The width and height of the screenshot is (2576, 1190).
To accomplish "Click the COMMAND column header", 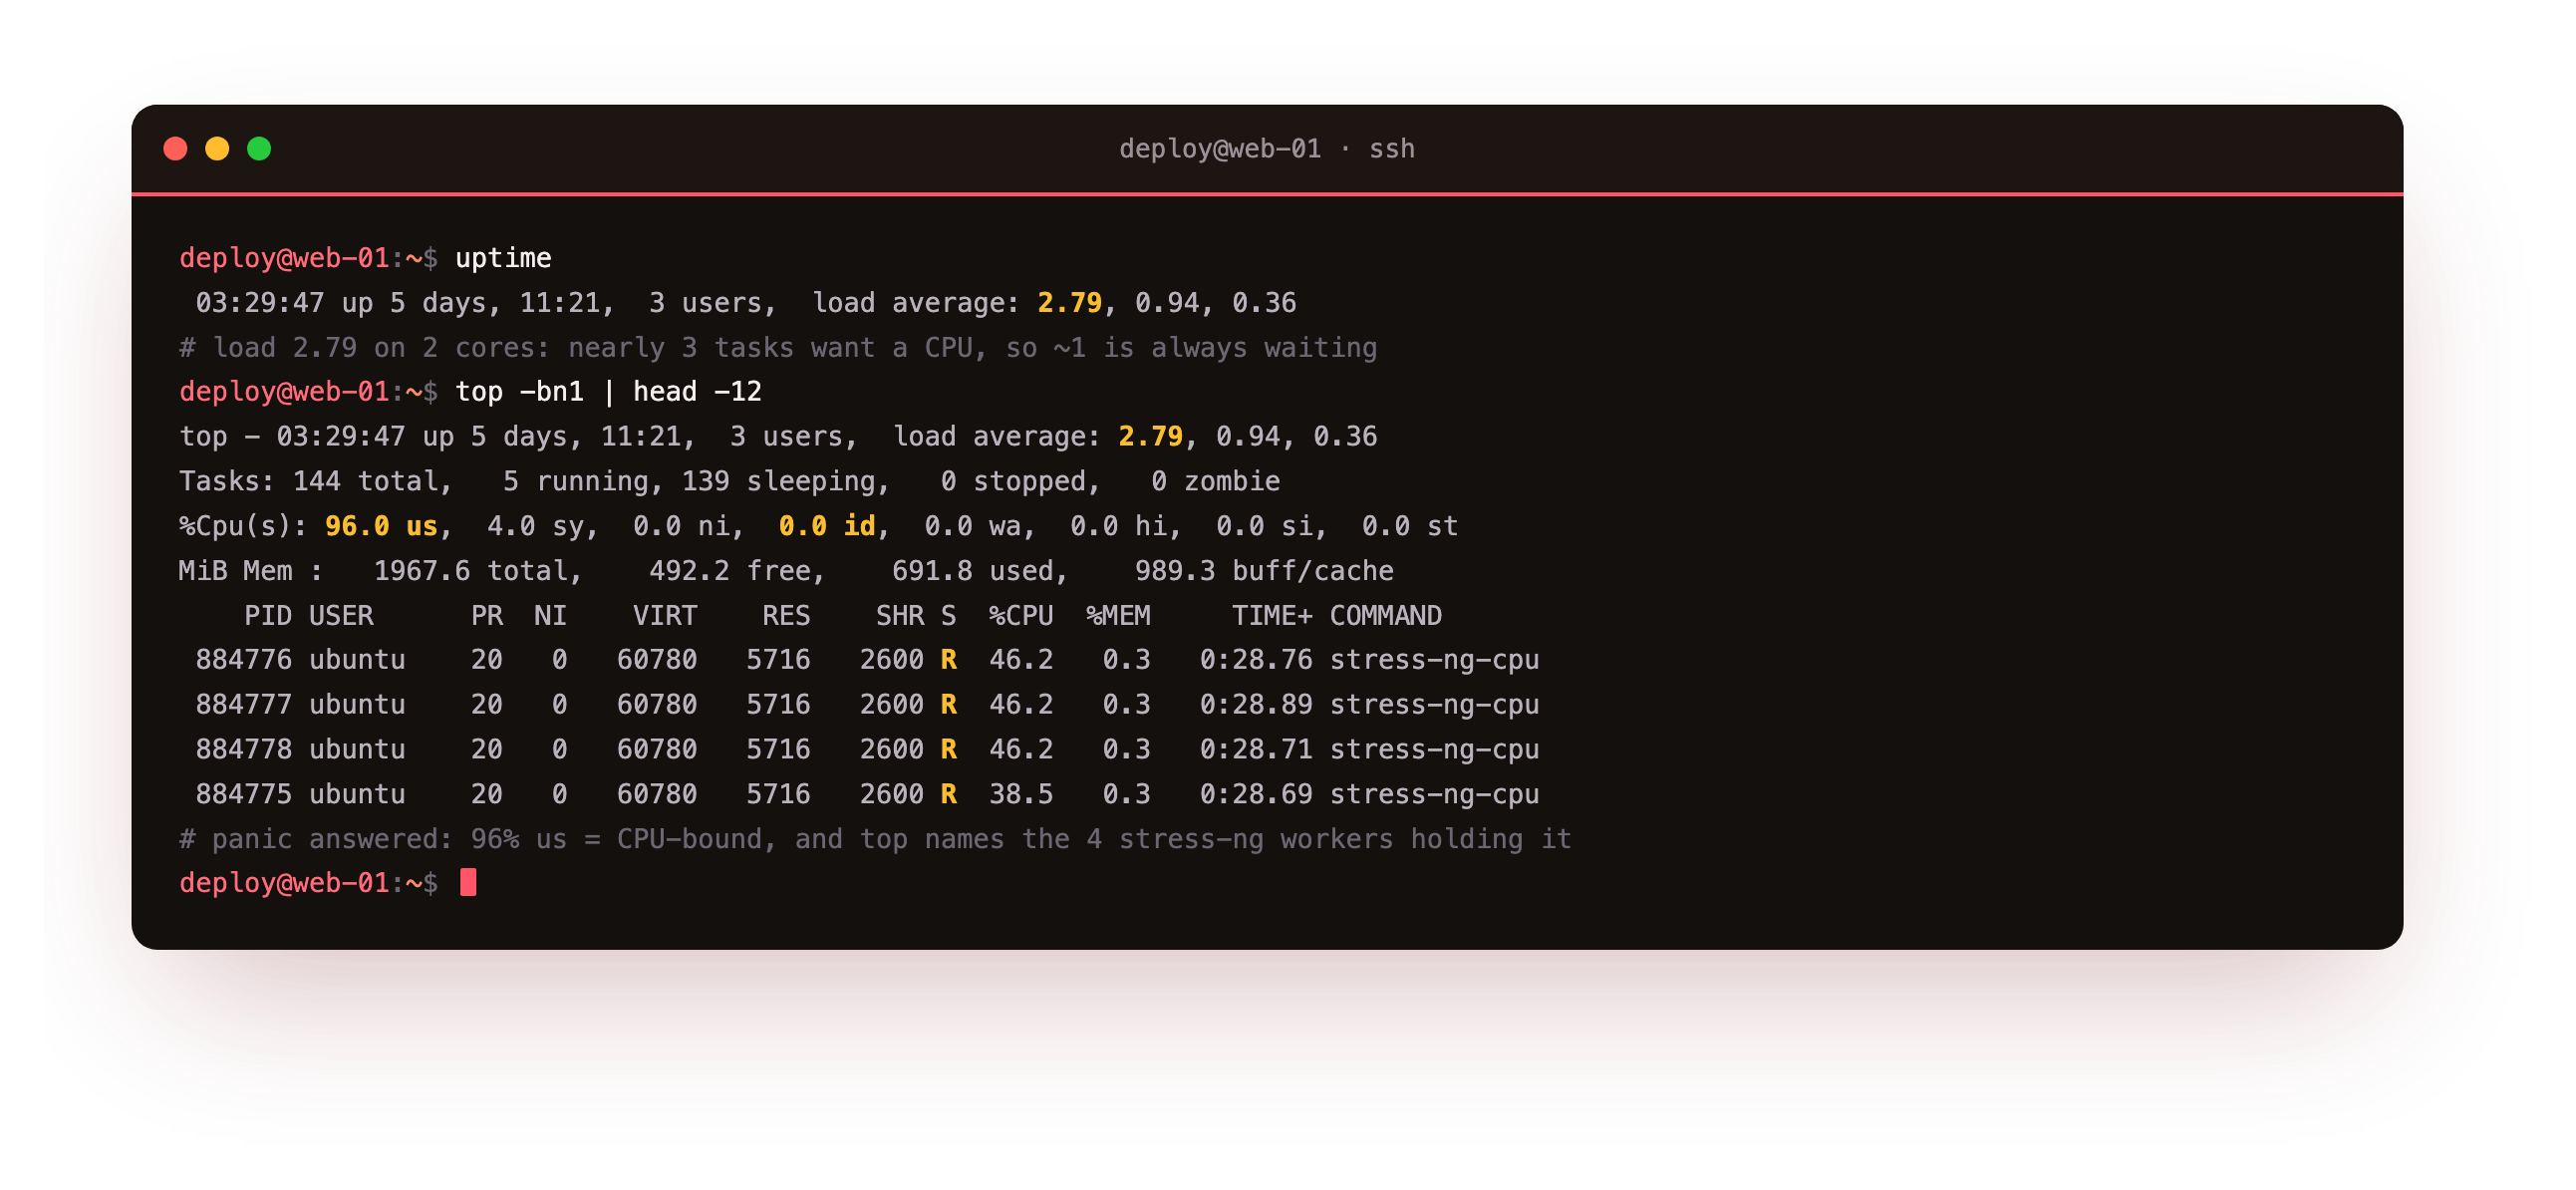I will pyautogui.click(x=1386, y=615).
